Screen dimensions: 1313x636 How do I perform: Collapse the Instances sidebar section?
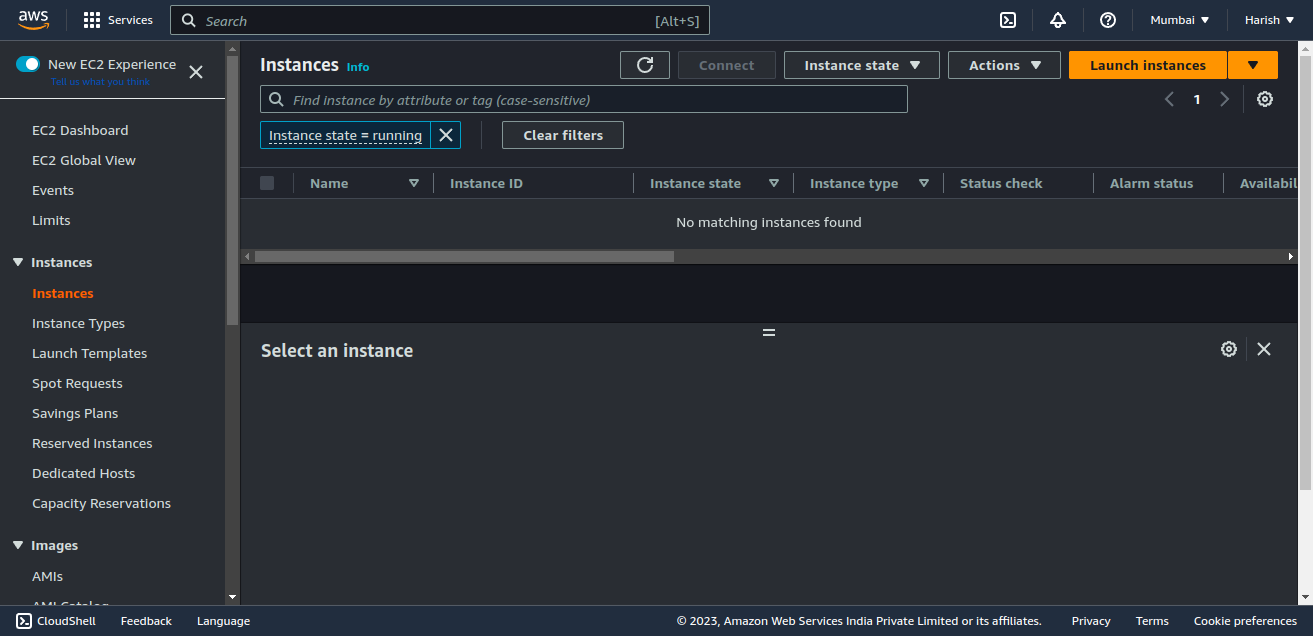tap(18, 262)
